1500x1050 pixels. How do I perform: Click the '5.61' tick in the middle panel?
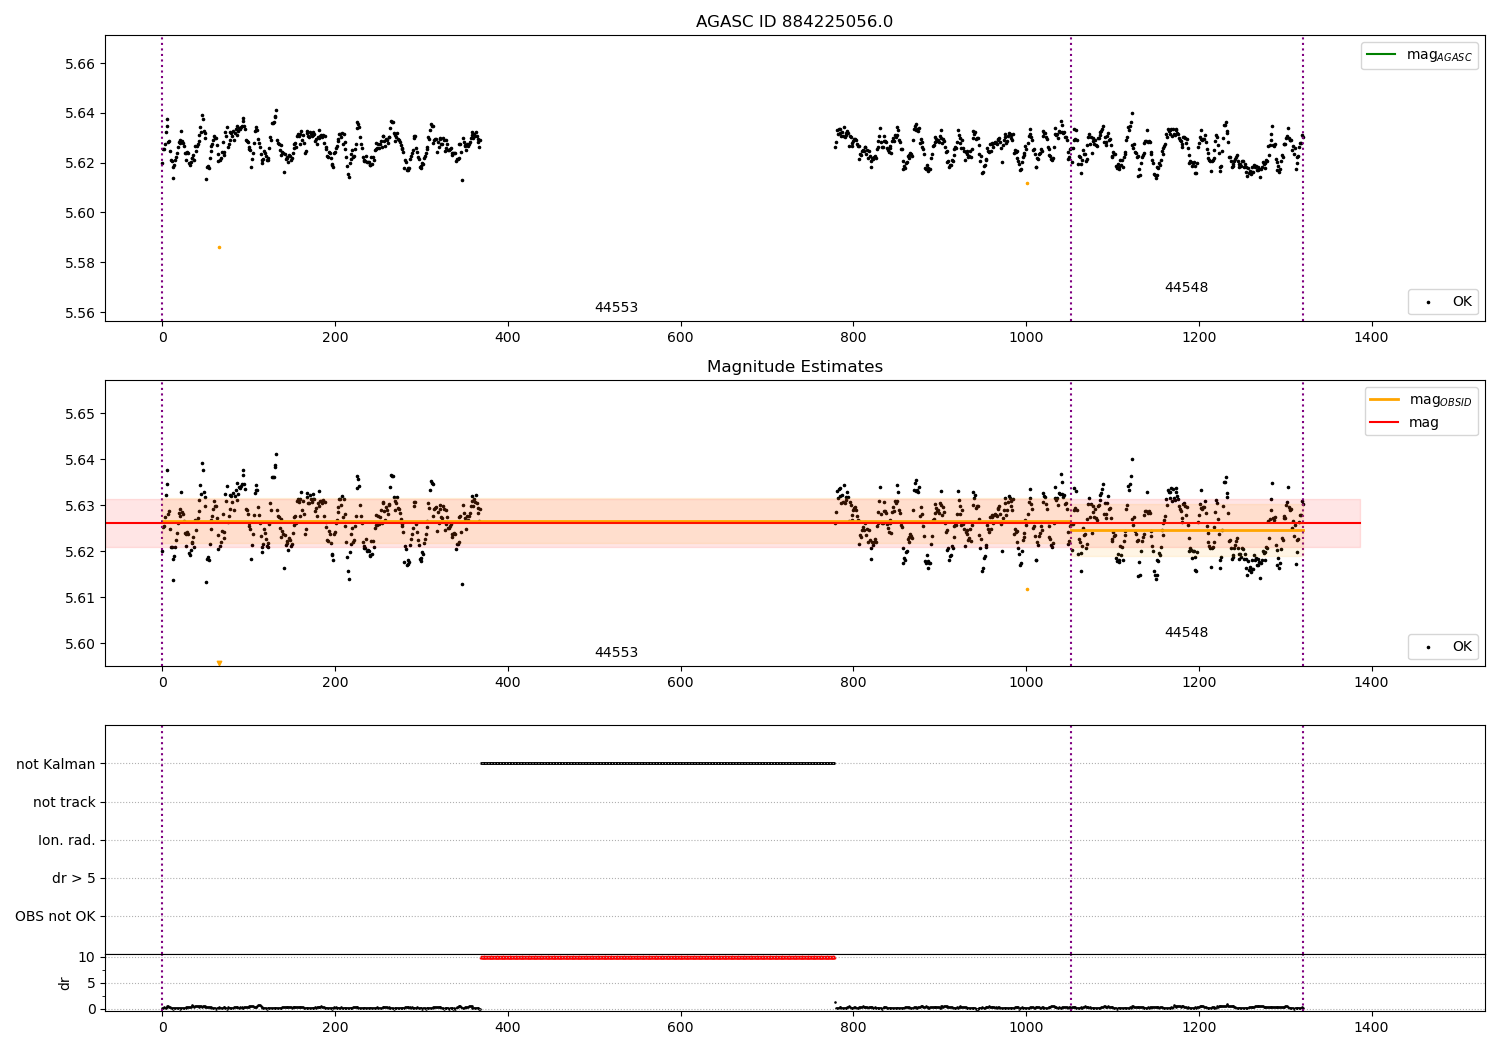[79, 598]
